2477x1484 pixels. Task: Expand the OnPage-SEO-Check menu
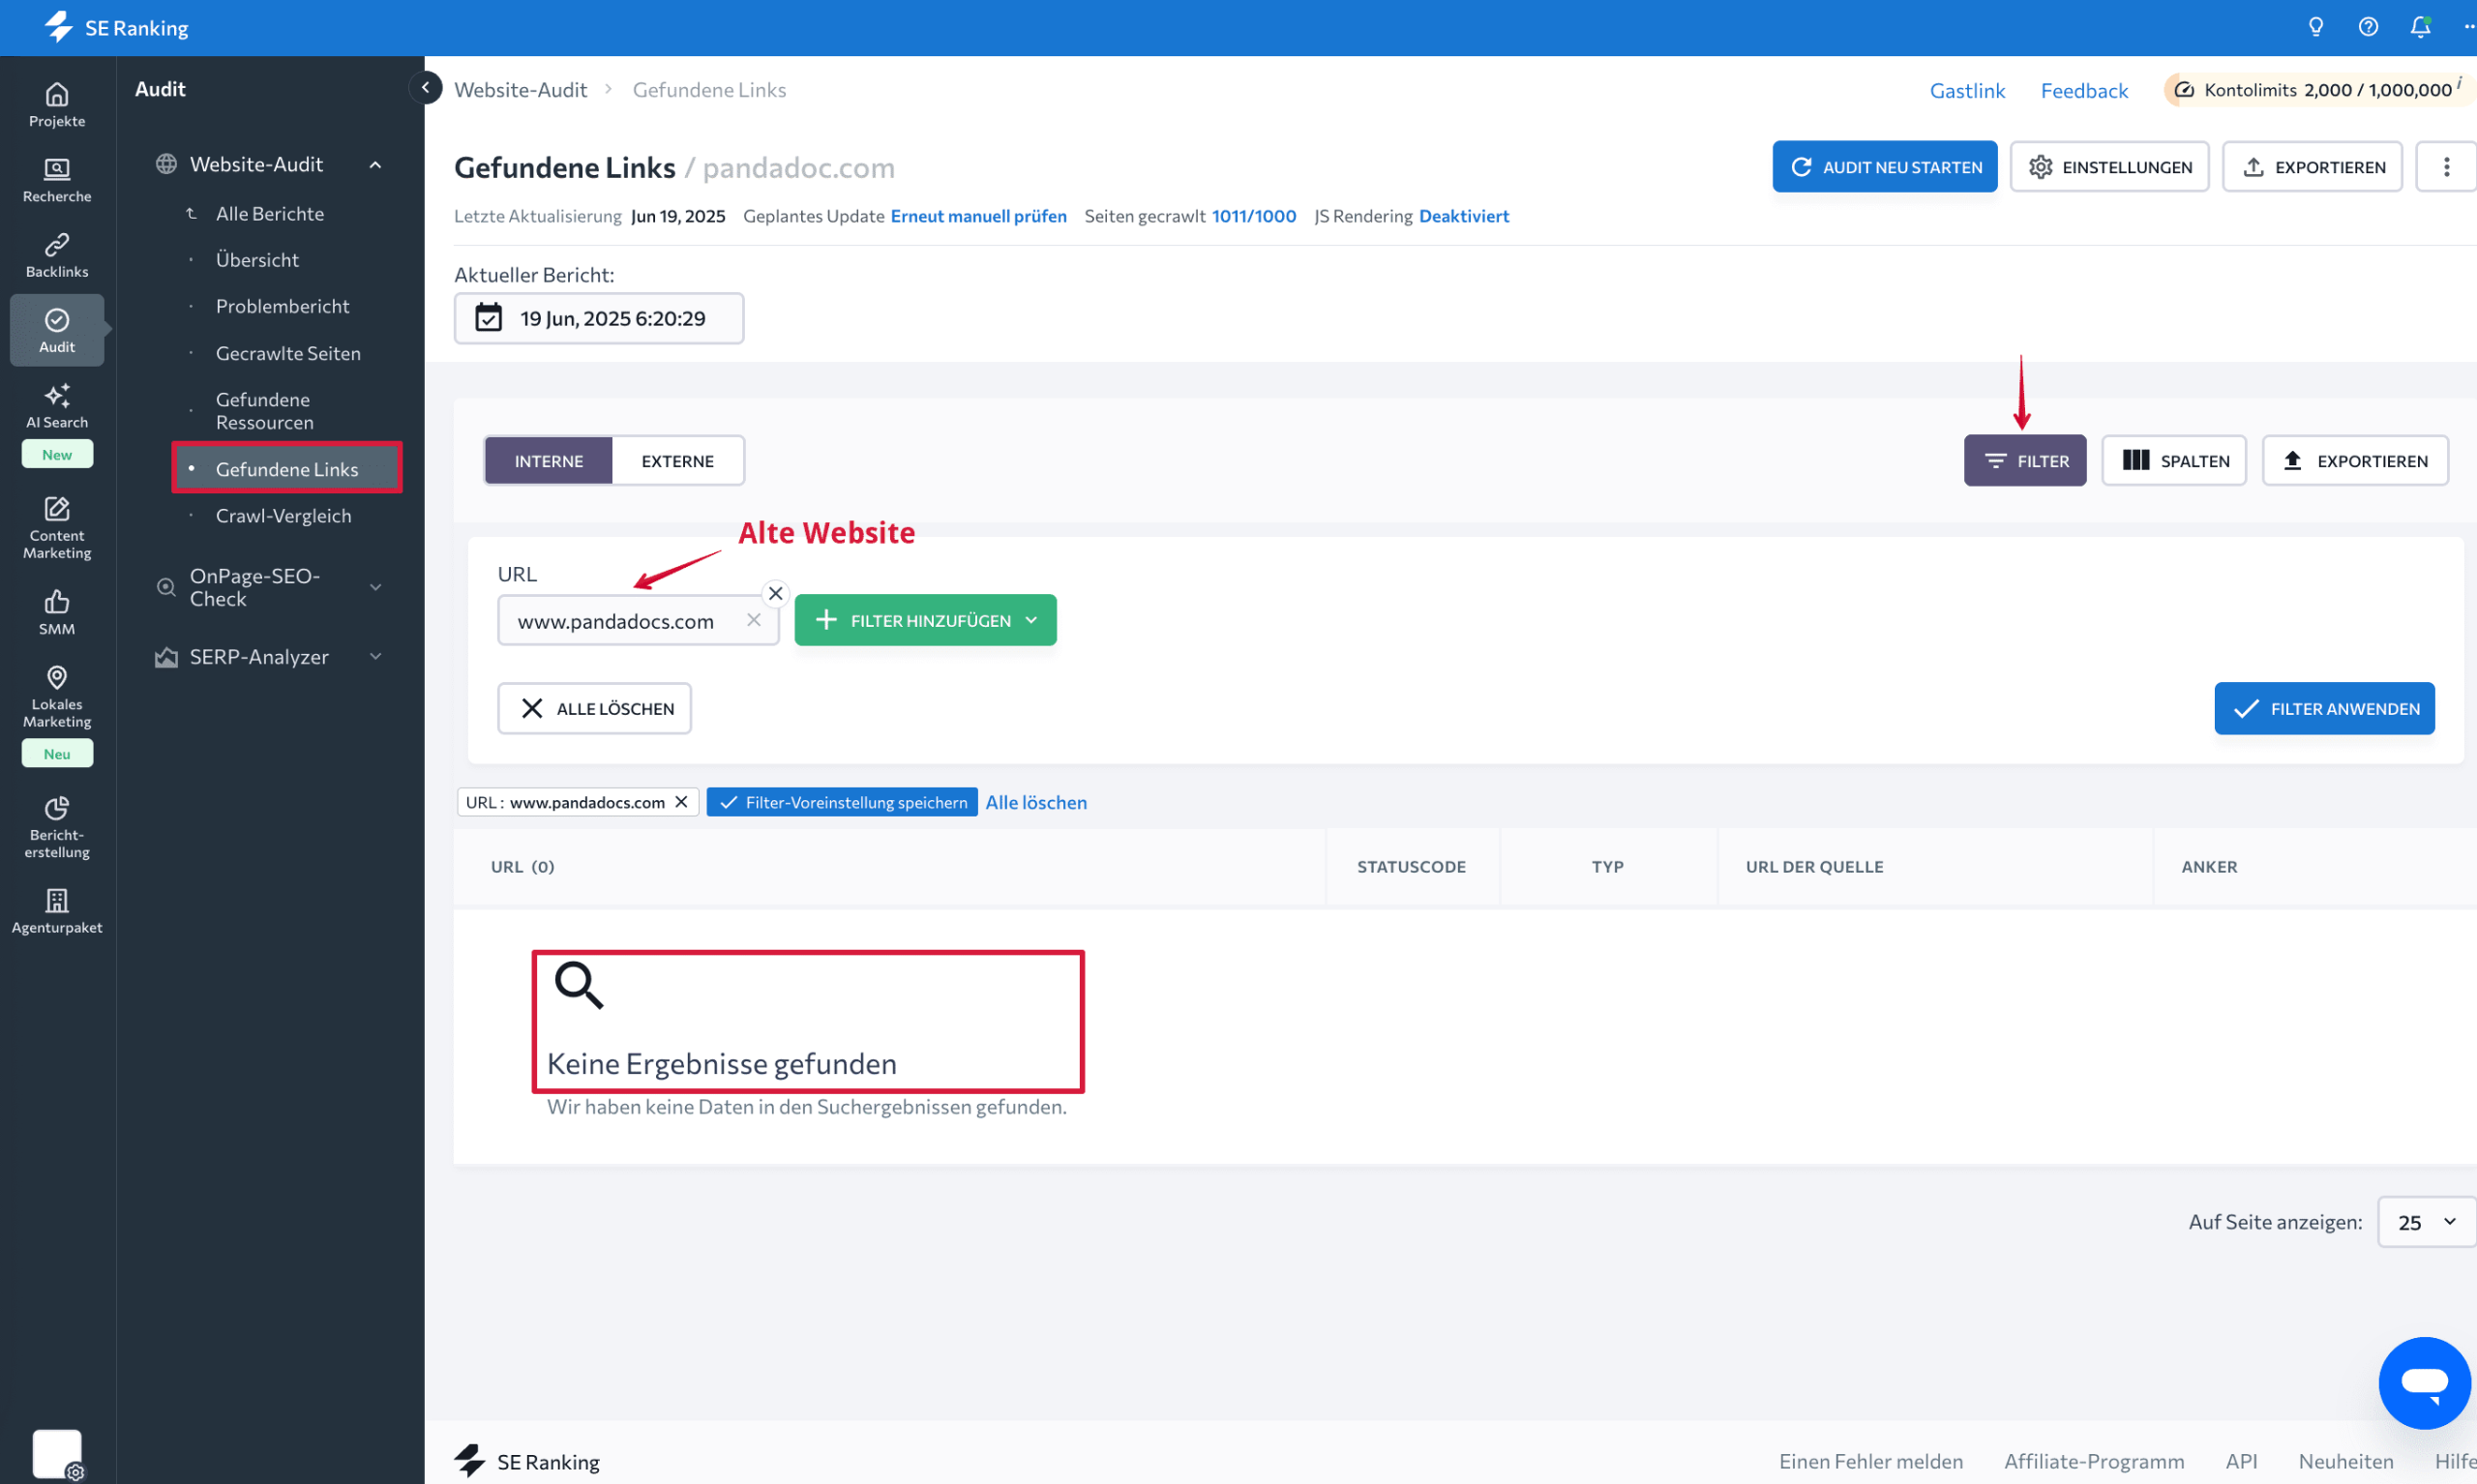(x=375, y=587)
